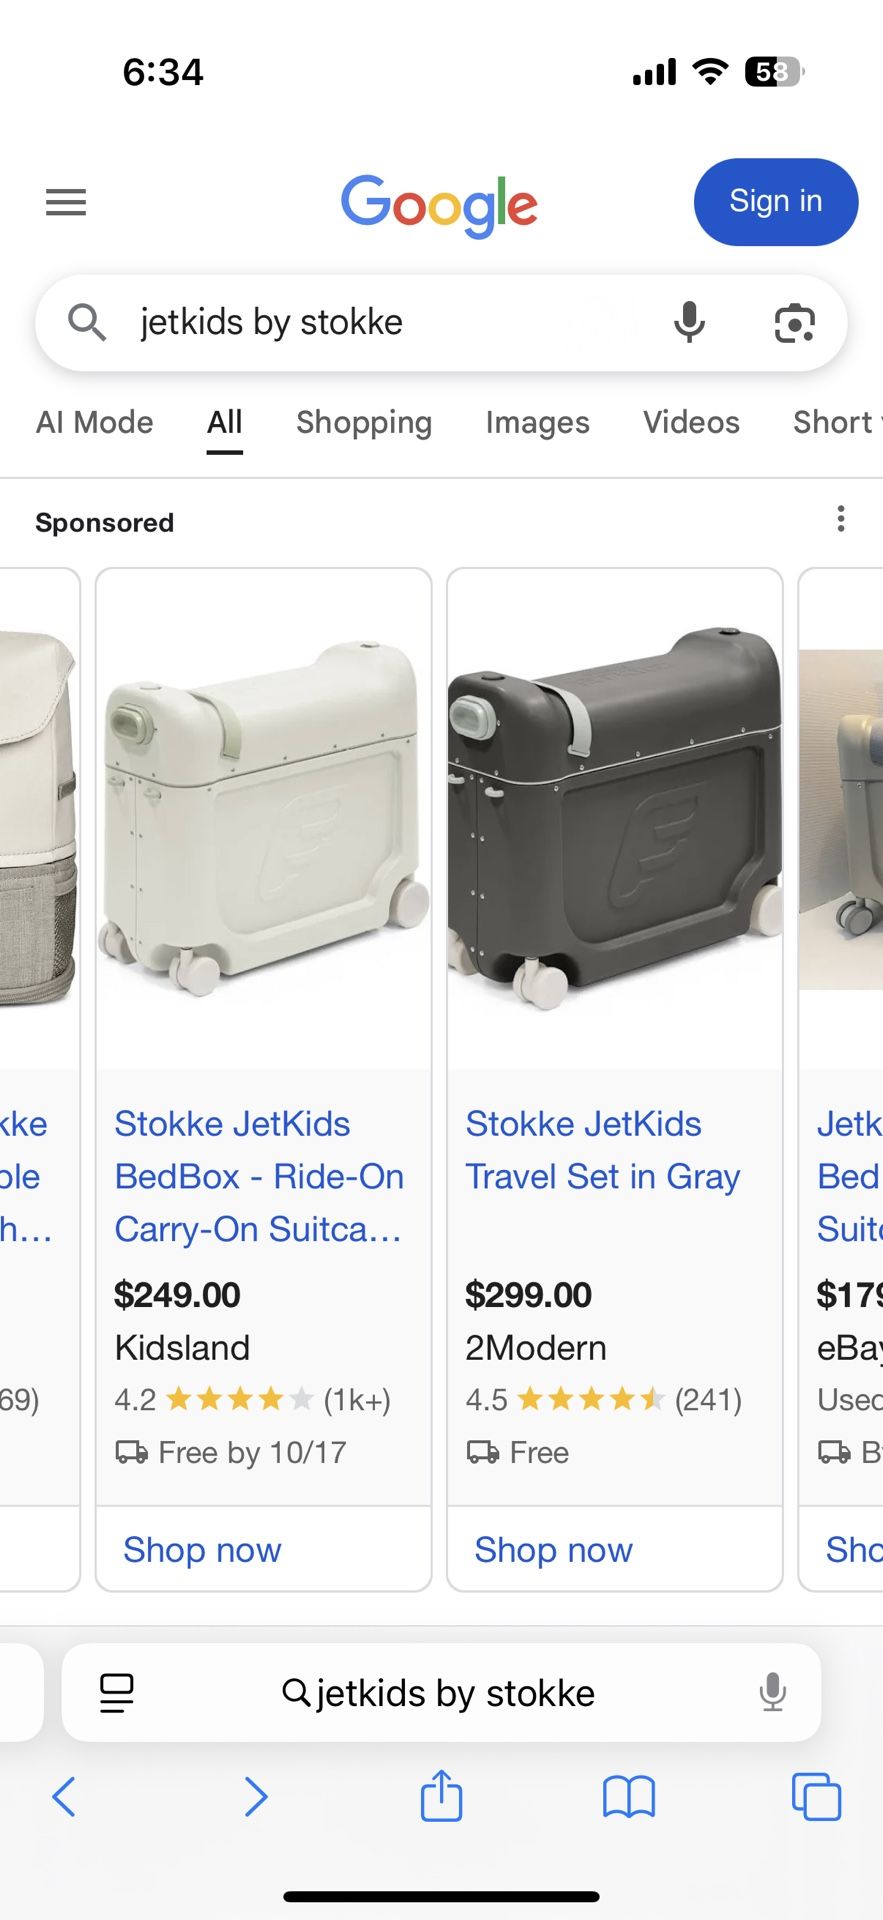Show open Safari tabs
Image resolution: width=883 pixels, height=1920 pixels.
[x=816, y=1797]
